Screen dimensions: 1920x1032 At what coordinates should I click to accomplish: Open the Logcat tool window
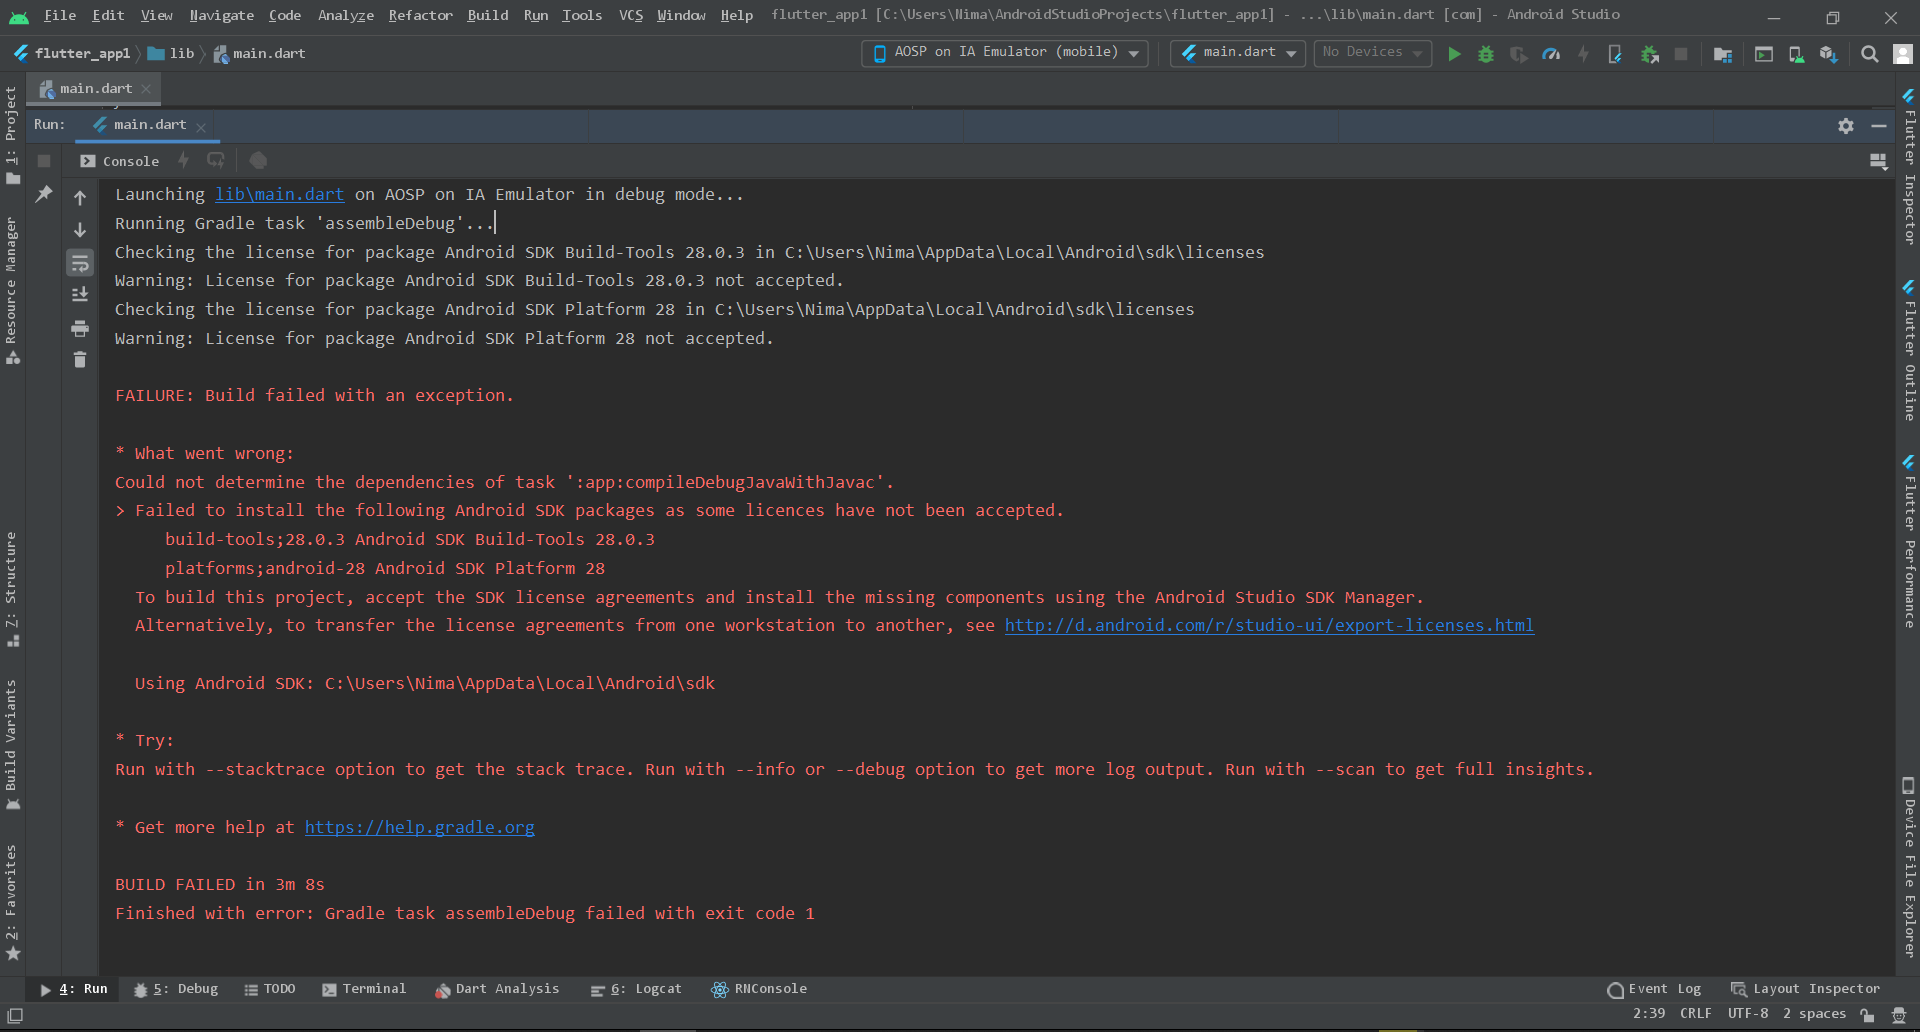tap(636, 989)
